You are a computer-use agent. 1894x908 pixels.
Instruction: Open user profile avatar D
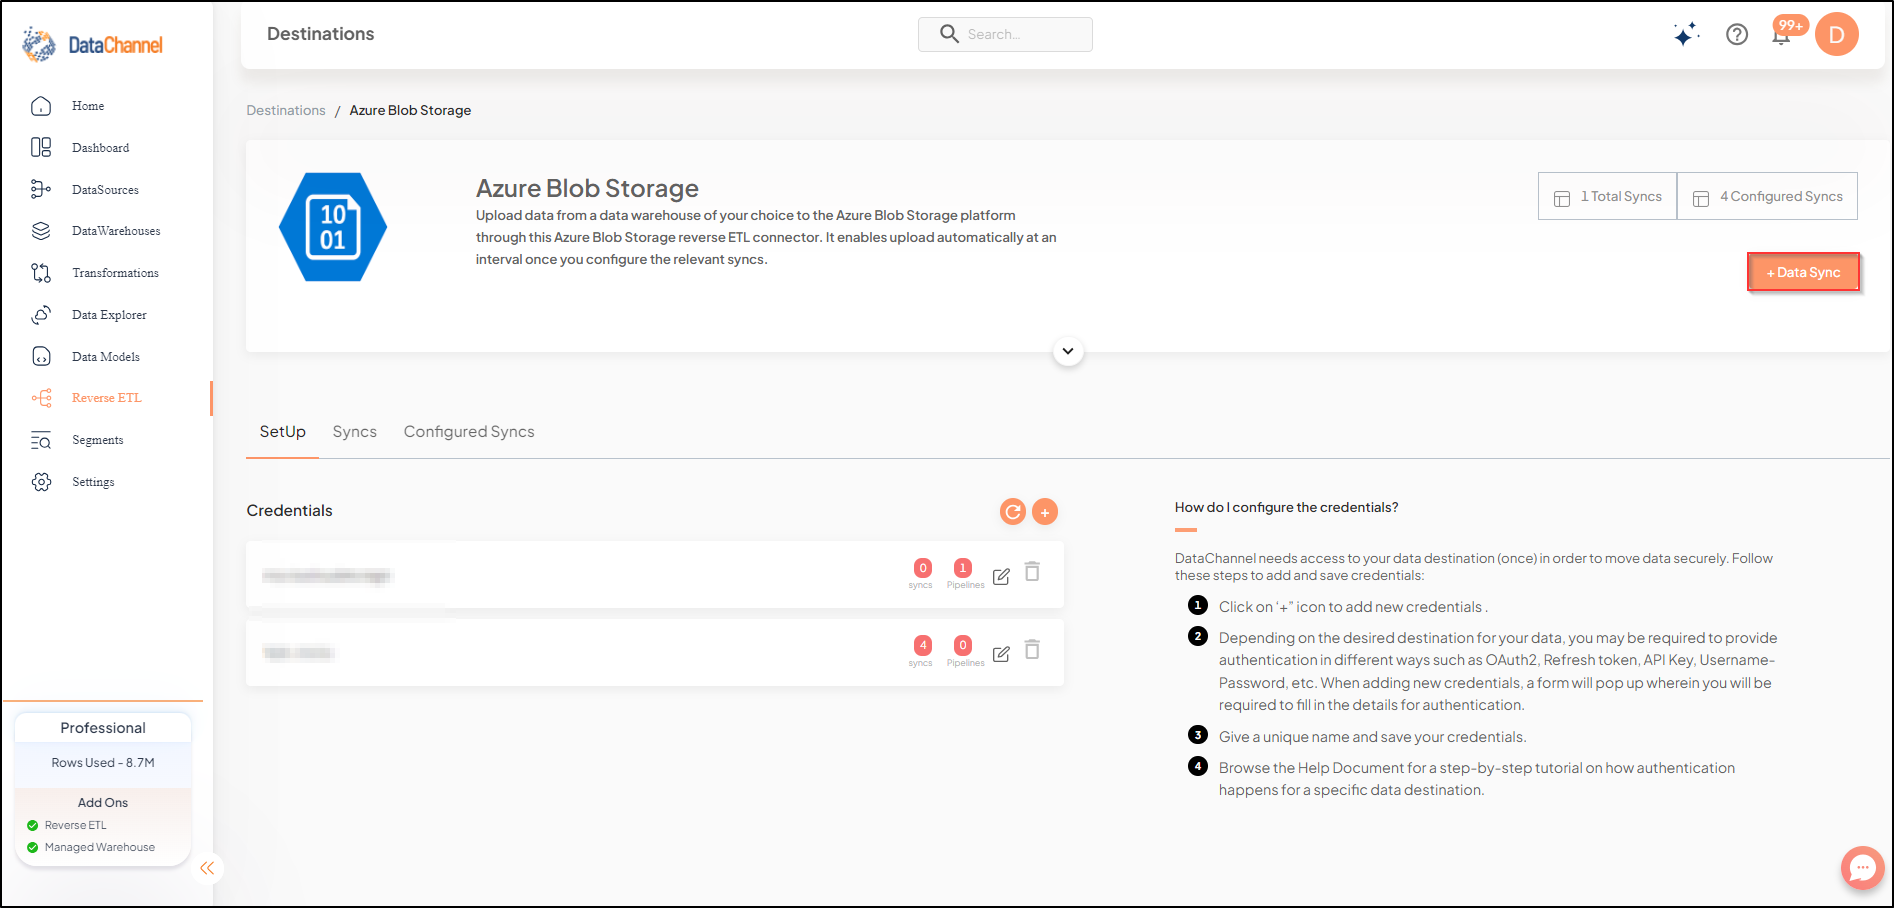(1837, 34)
